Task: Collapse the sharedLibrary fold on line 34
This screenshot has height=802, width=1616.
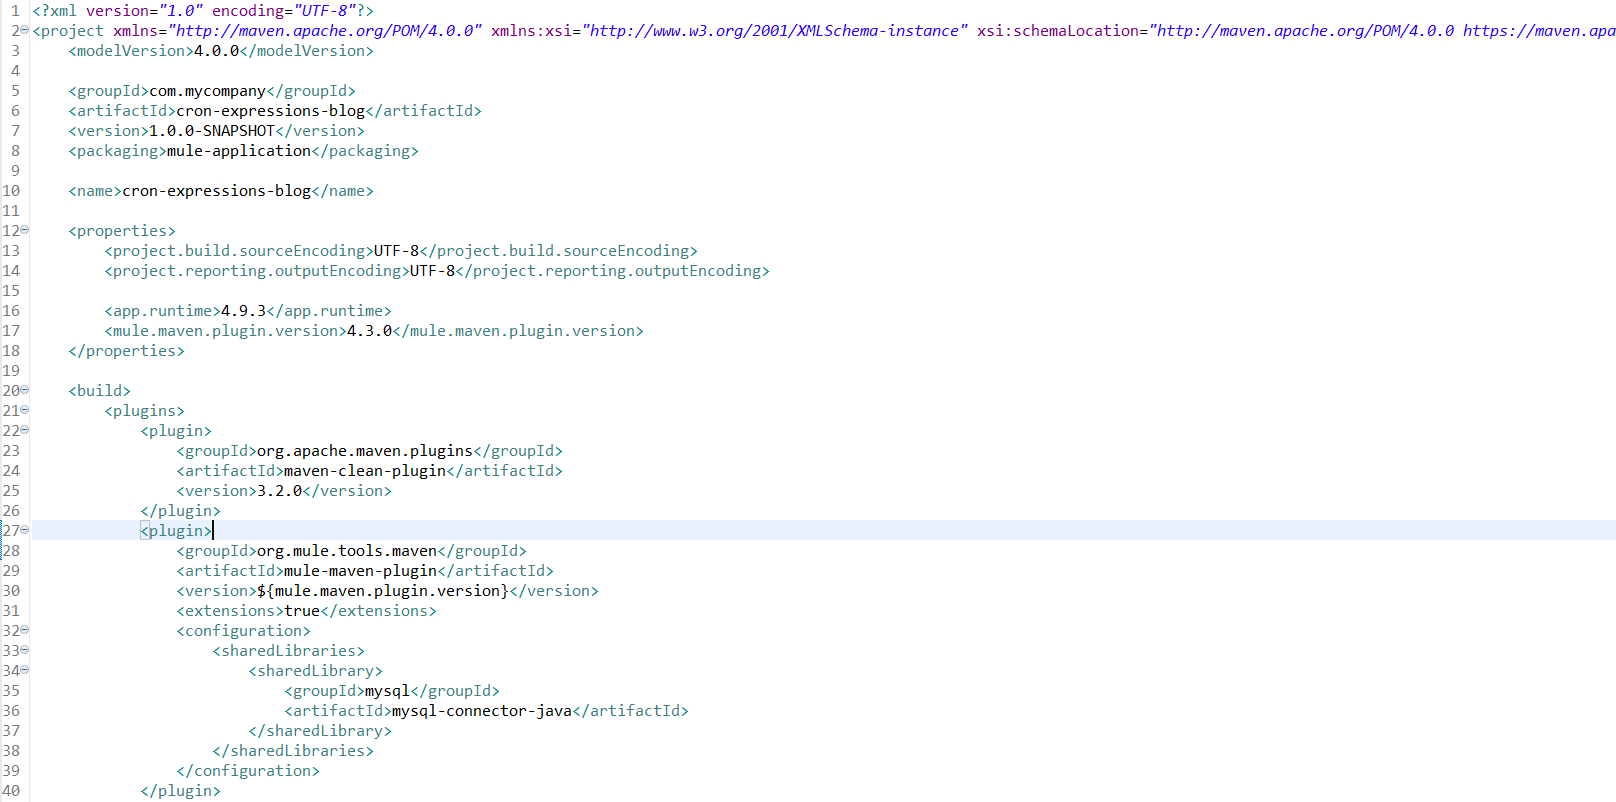Action: (x=25, y=670)
